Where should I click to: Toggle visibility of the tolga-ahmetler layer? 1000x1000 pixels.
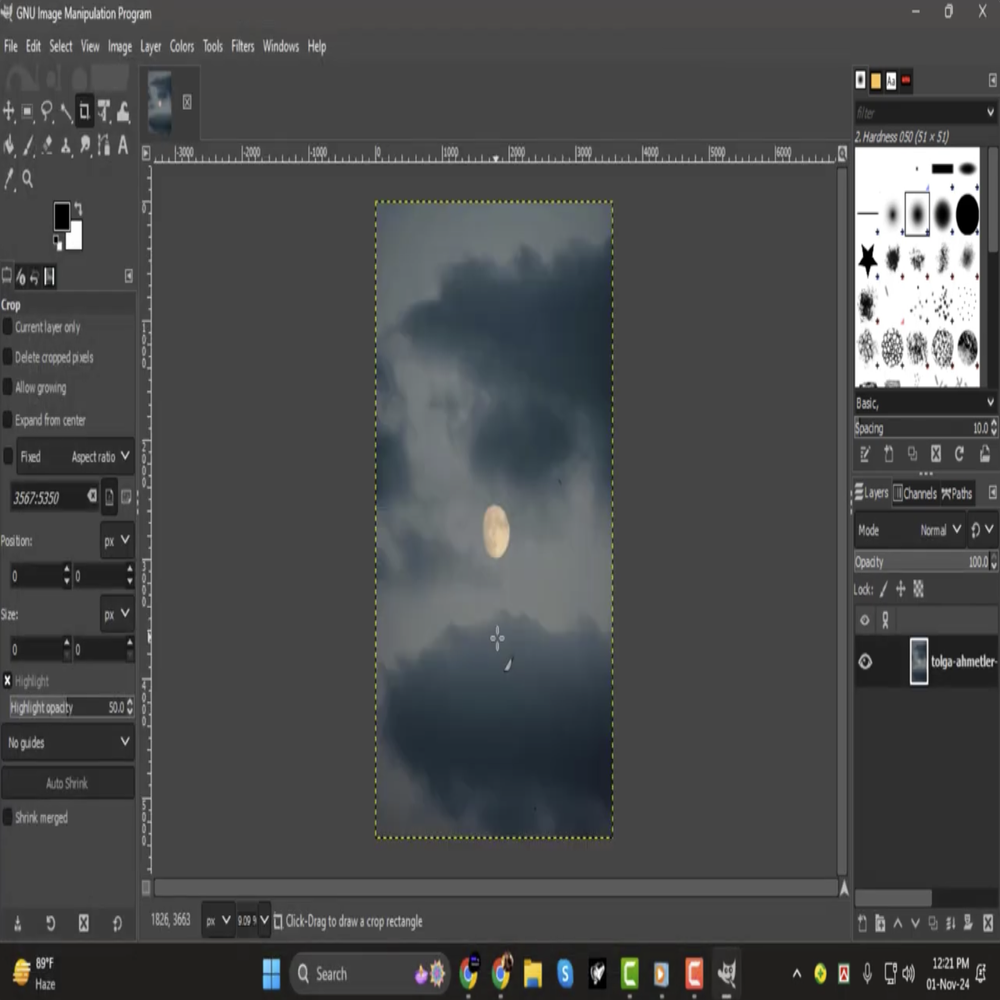pyautogui.click(x=865, y=661)
